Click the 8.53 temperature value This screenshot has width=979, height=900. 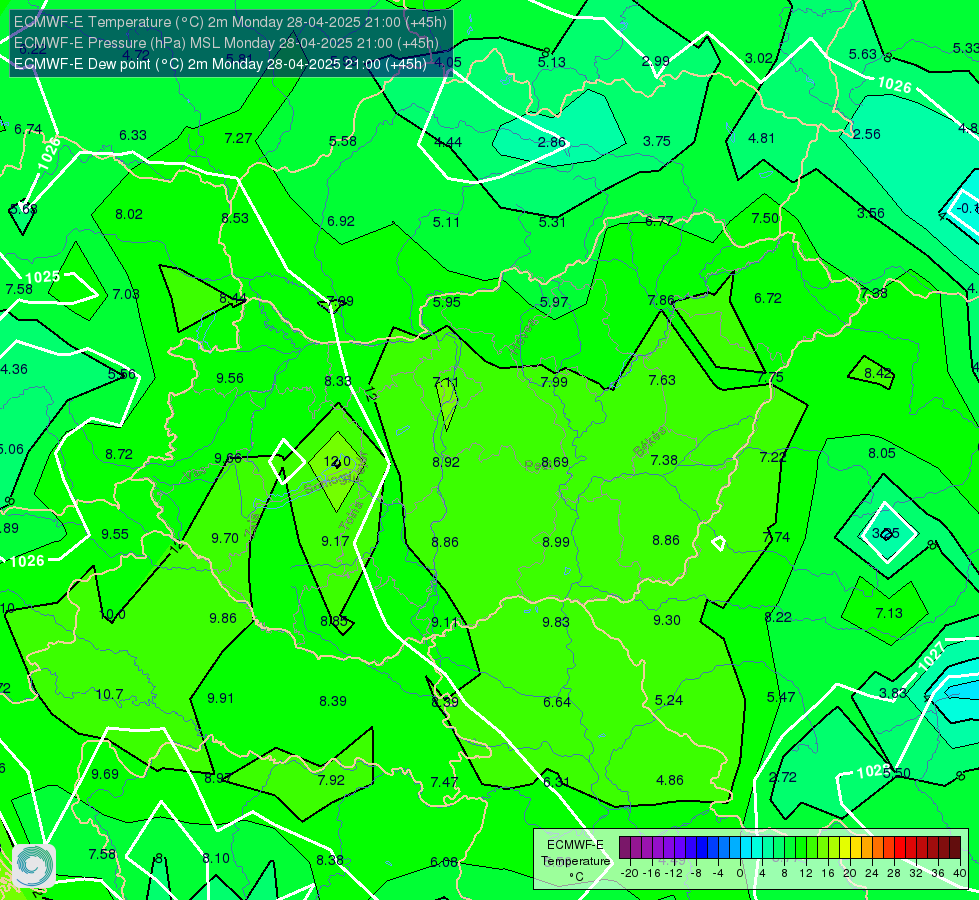pyautogui.click(x=235, y=218)
